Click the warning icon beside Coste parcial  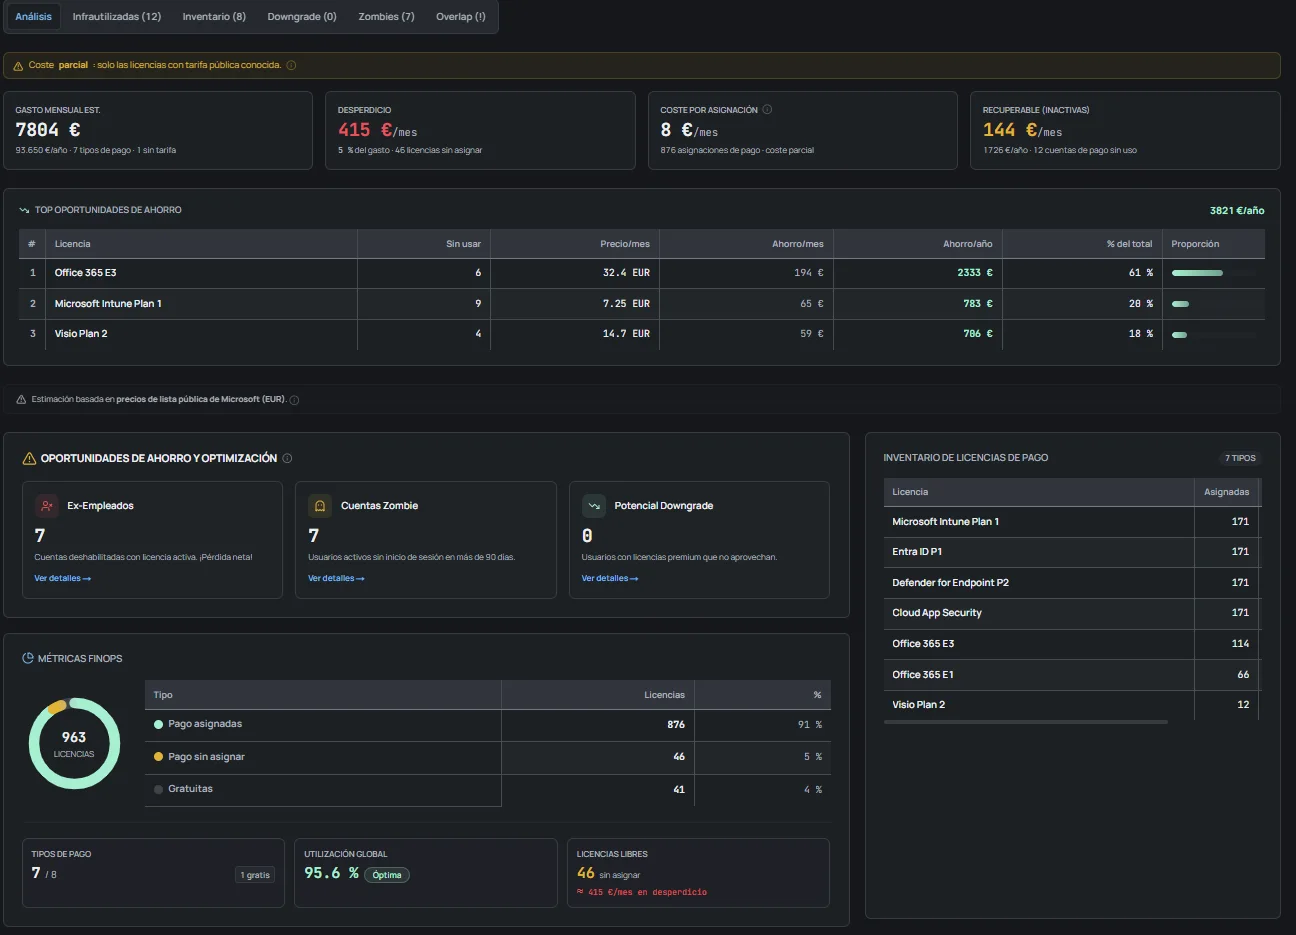18,66
